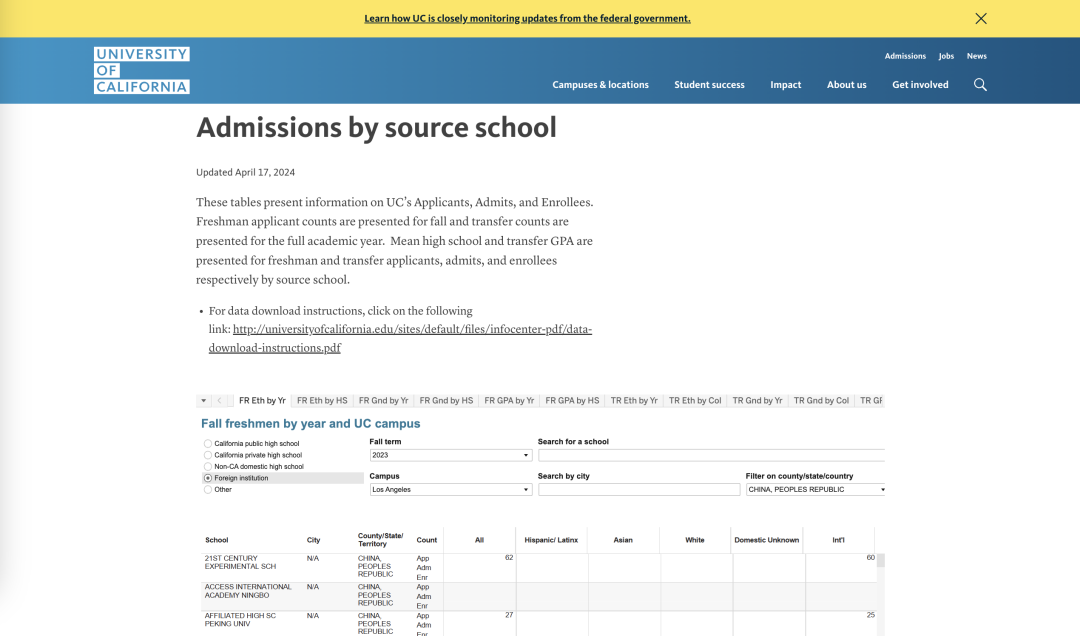Viewport: 1080px width, 636px height.
Task: Open the About us menu
Action: coord(847,85)
